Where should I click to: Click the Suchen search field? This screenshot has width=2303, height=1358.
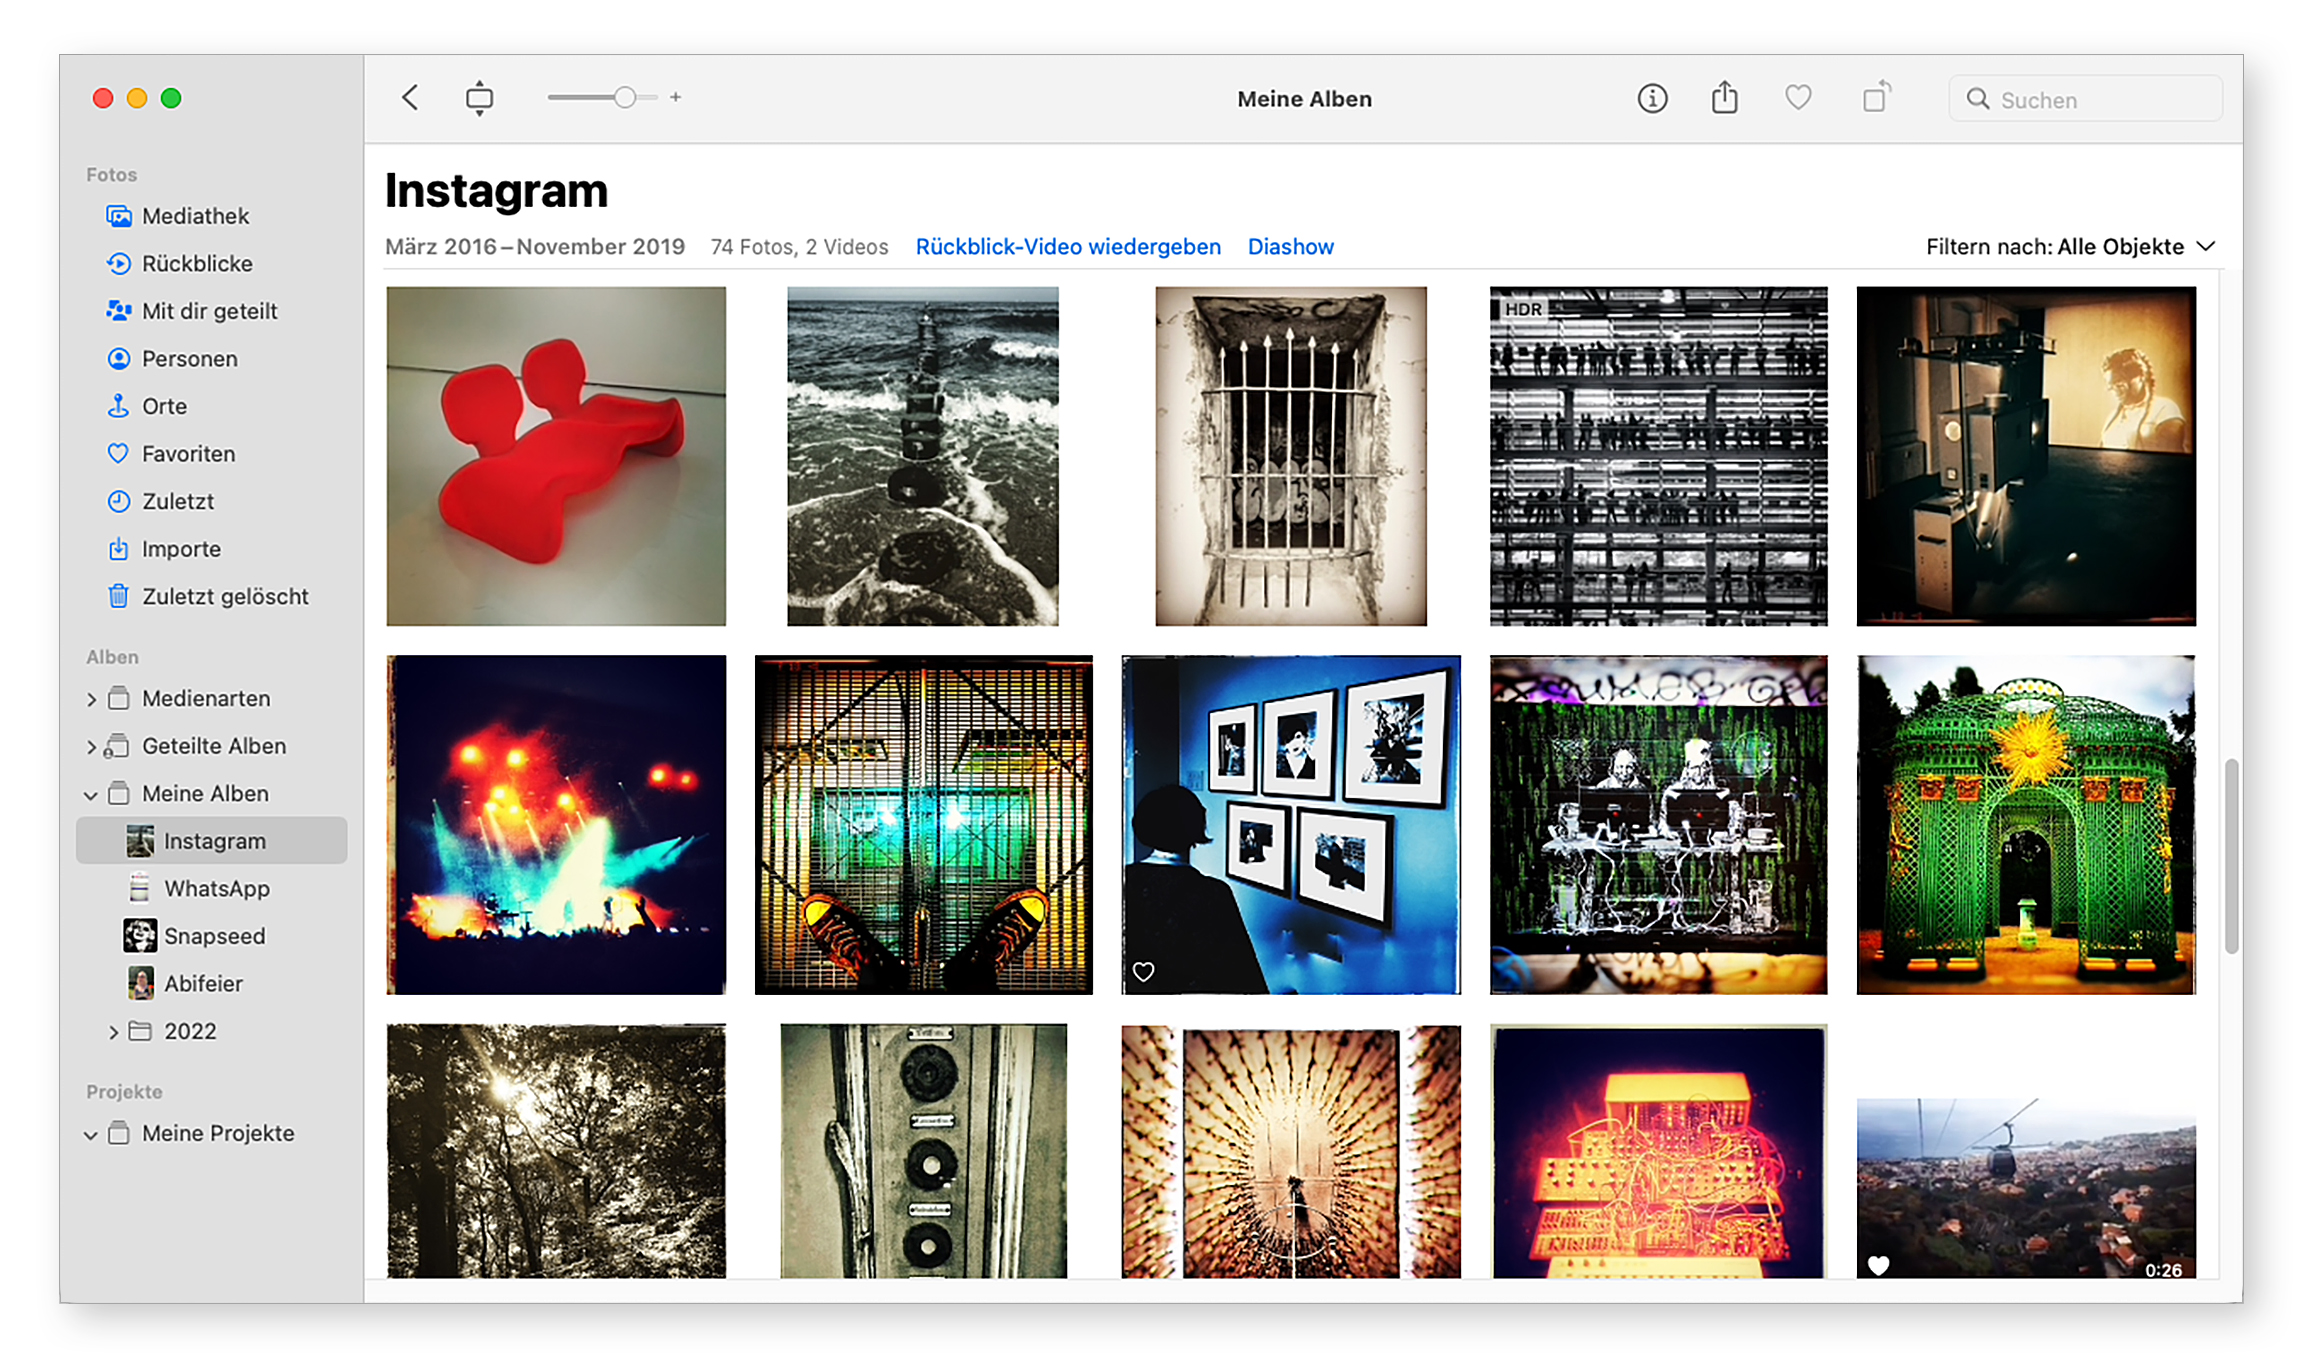2100,100
